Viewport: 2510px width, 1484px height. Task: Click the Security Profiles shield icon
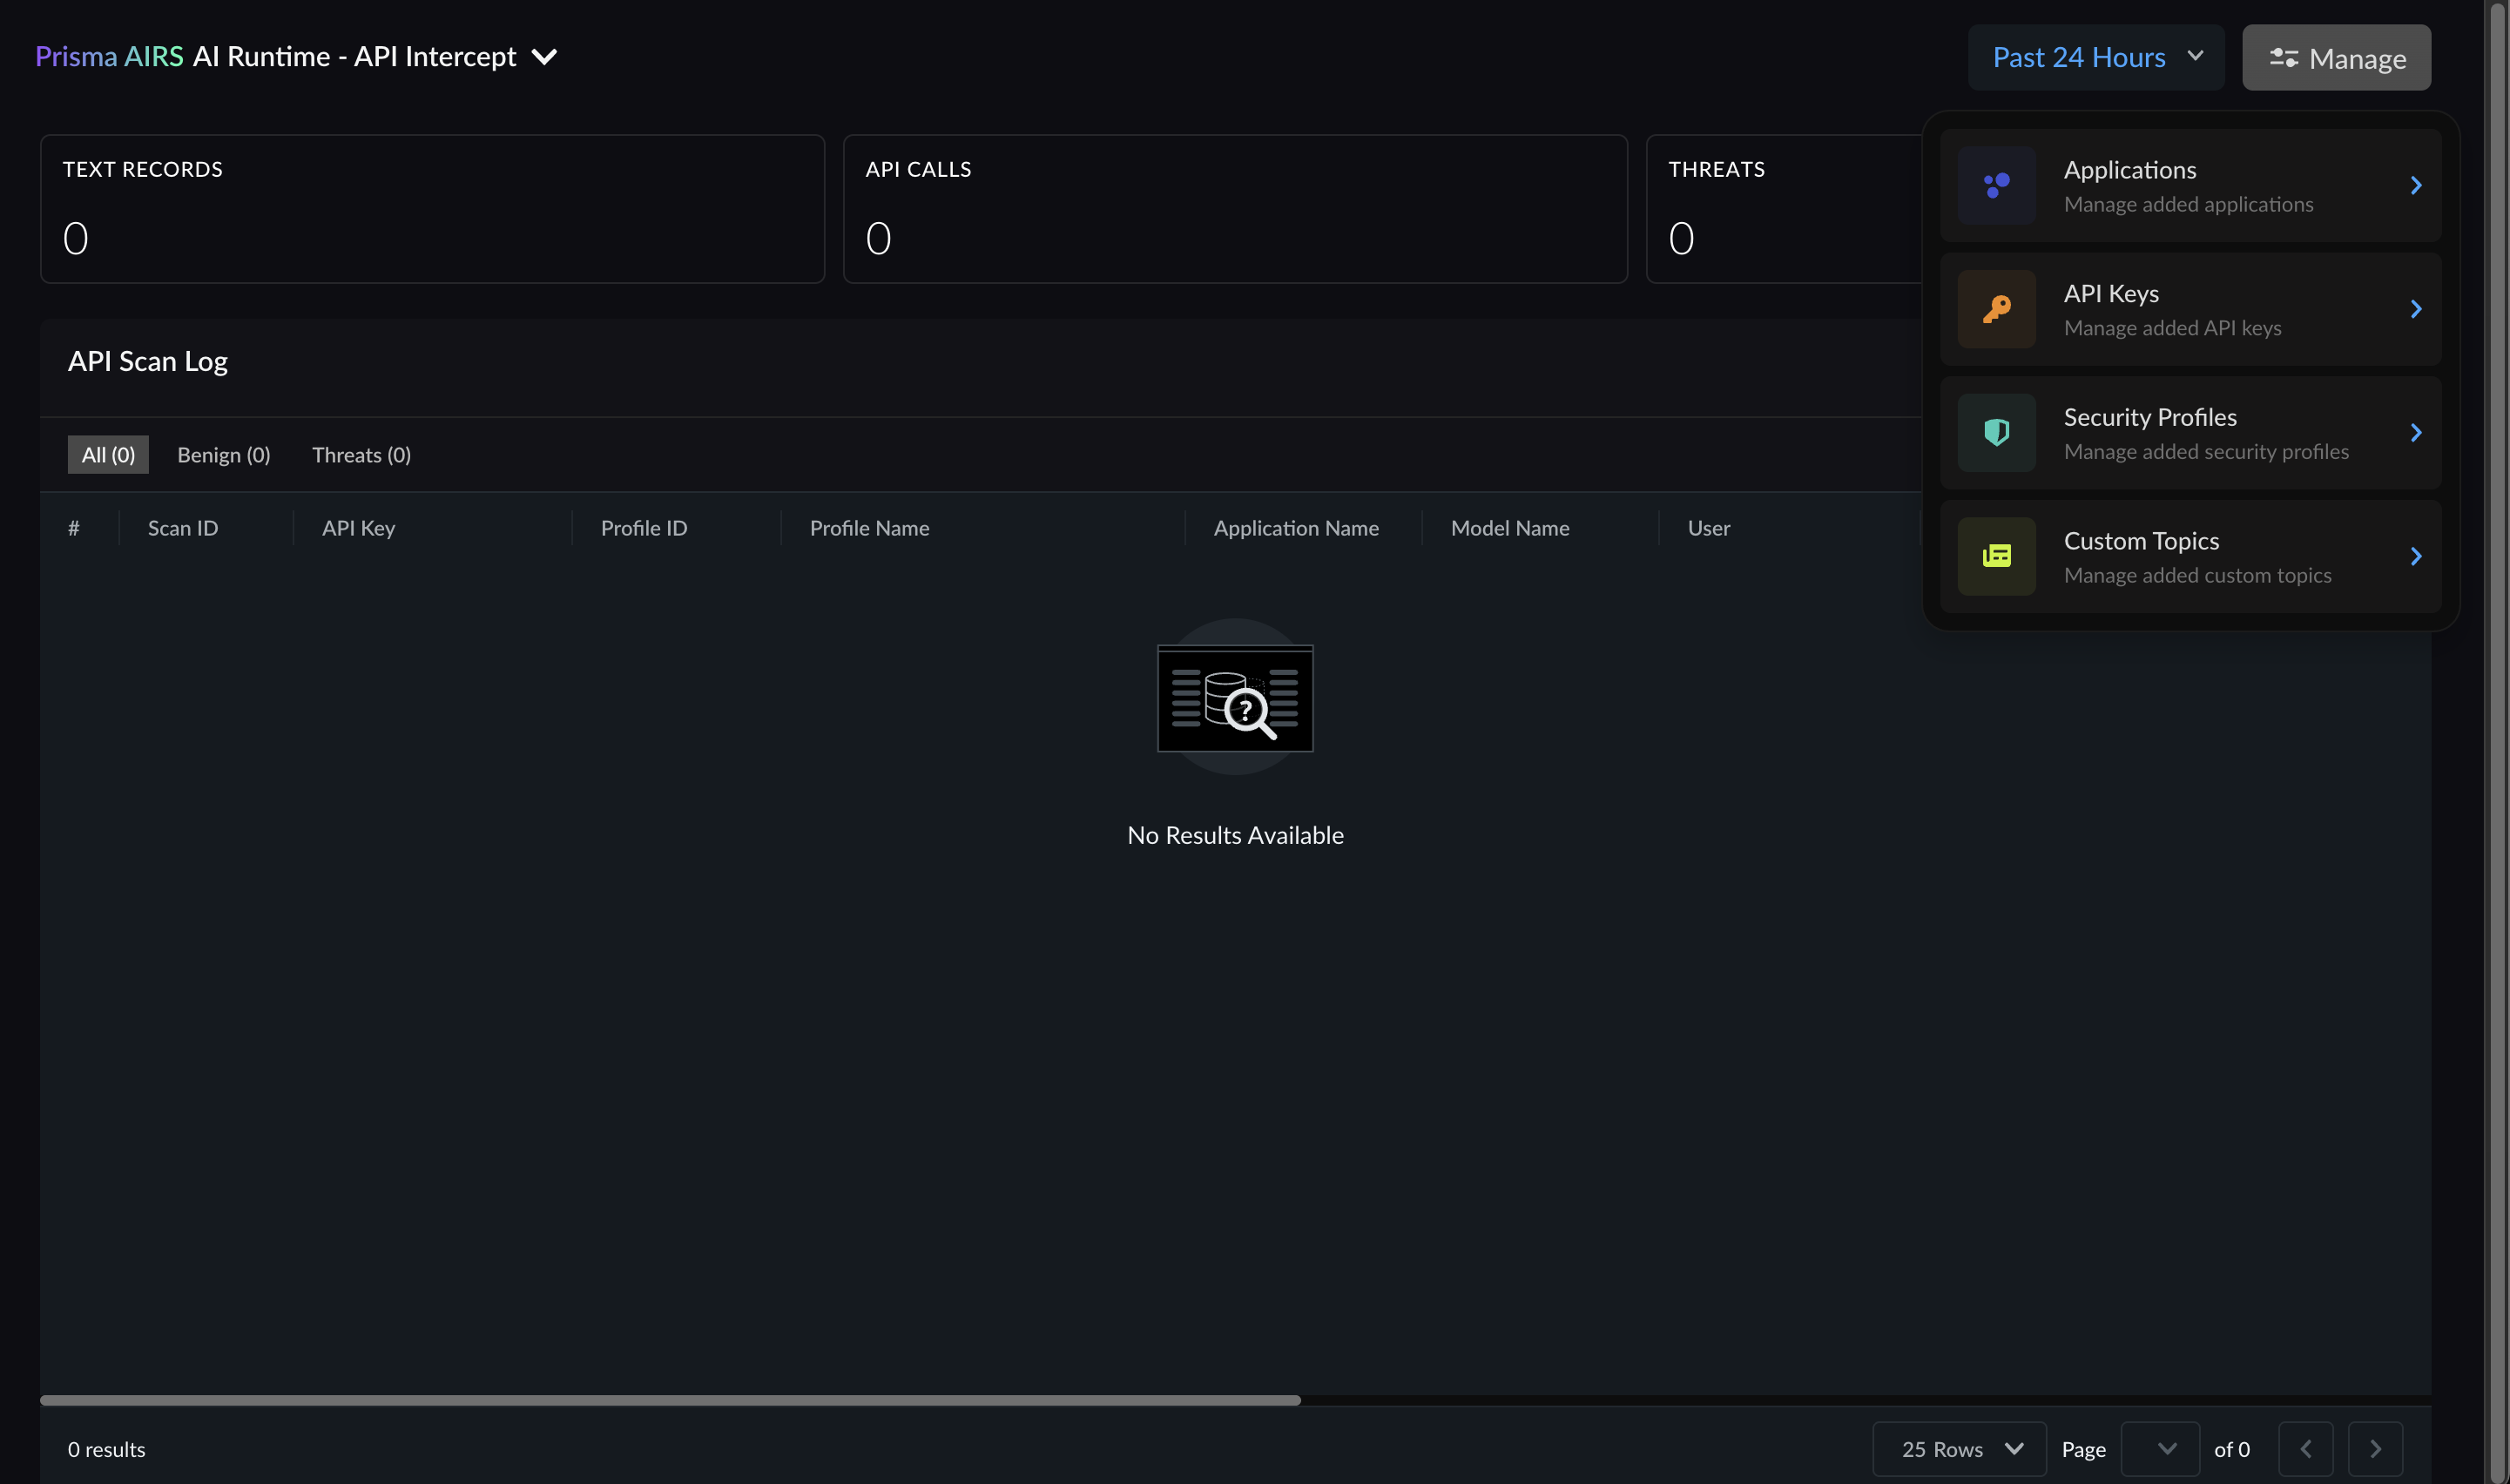pos(1996,433)
